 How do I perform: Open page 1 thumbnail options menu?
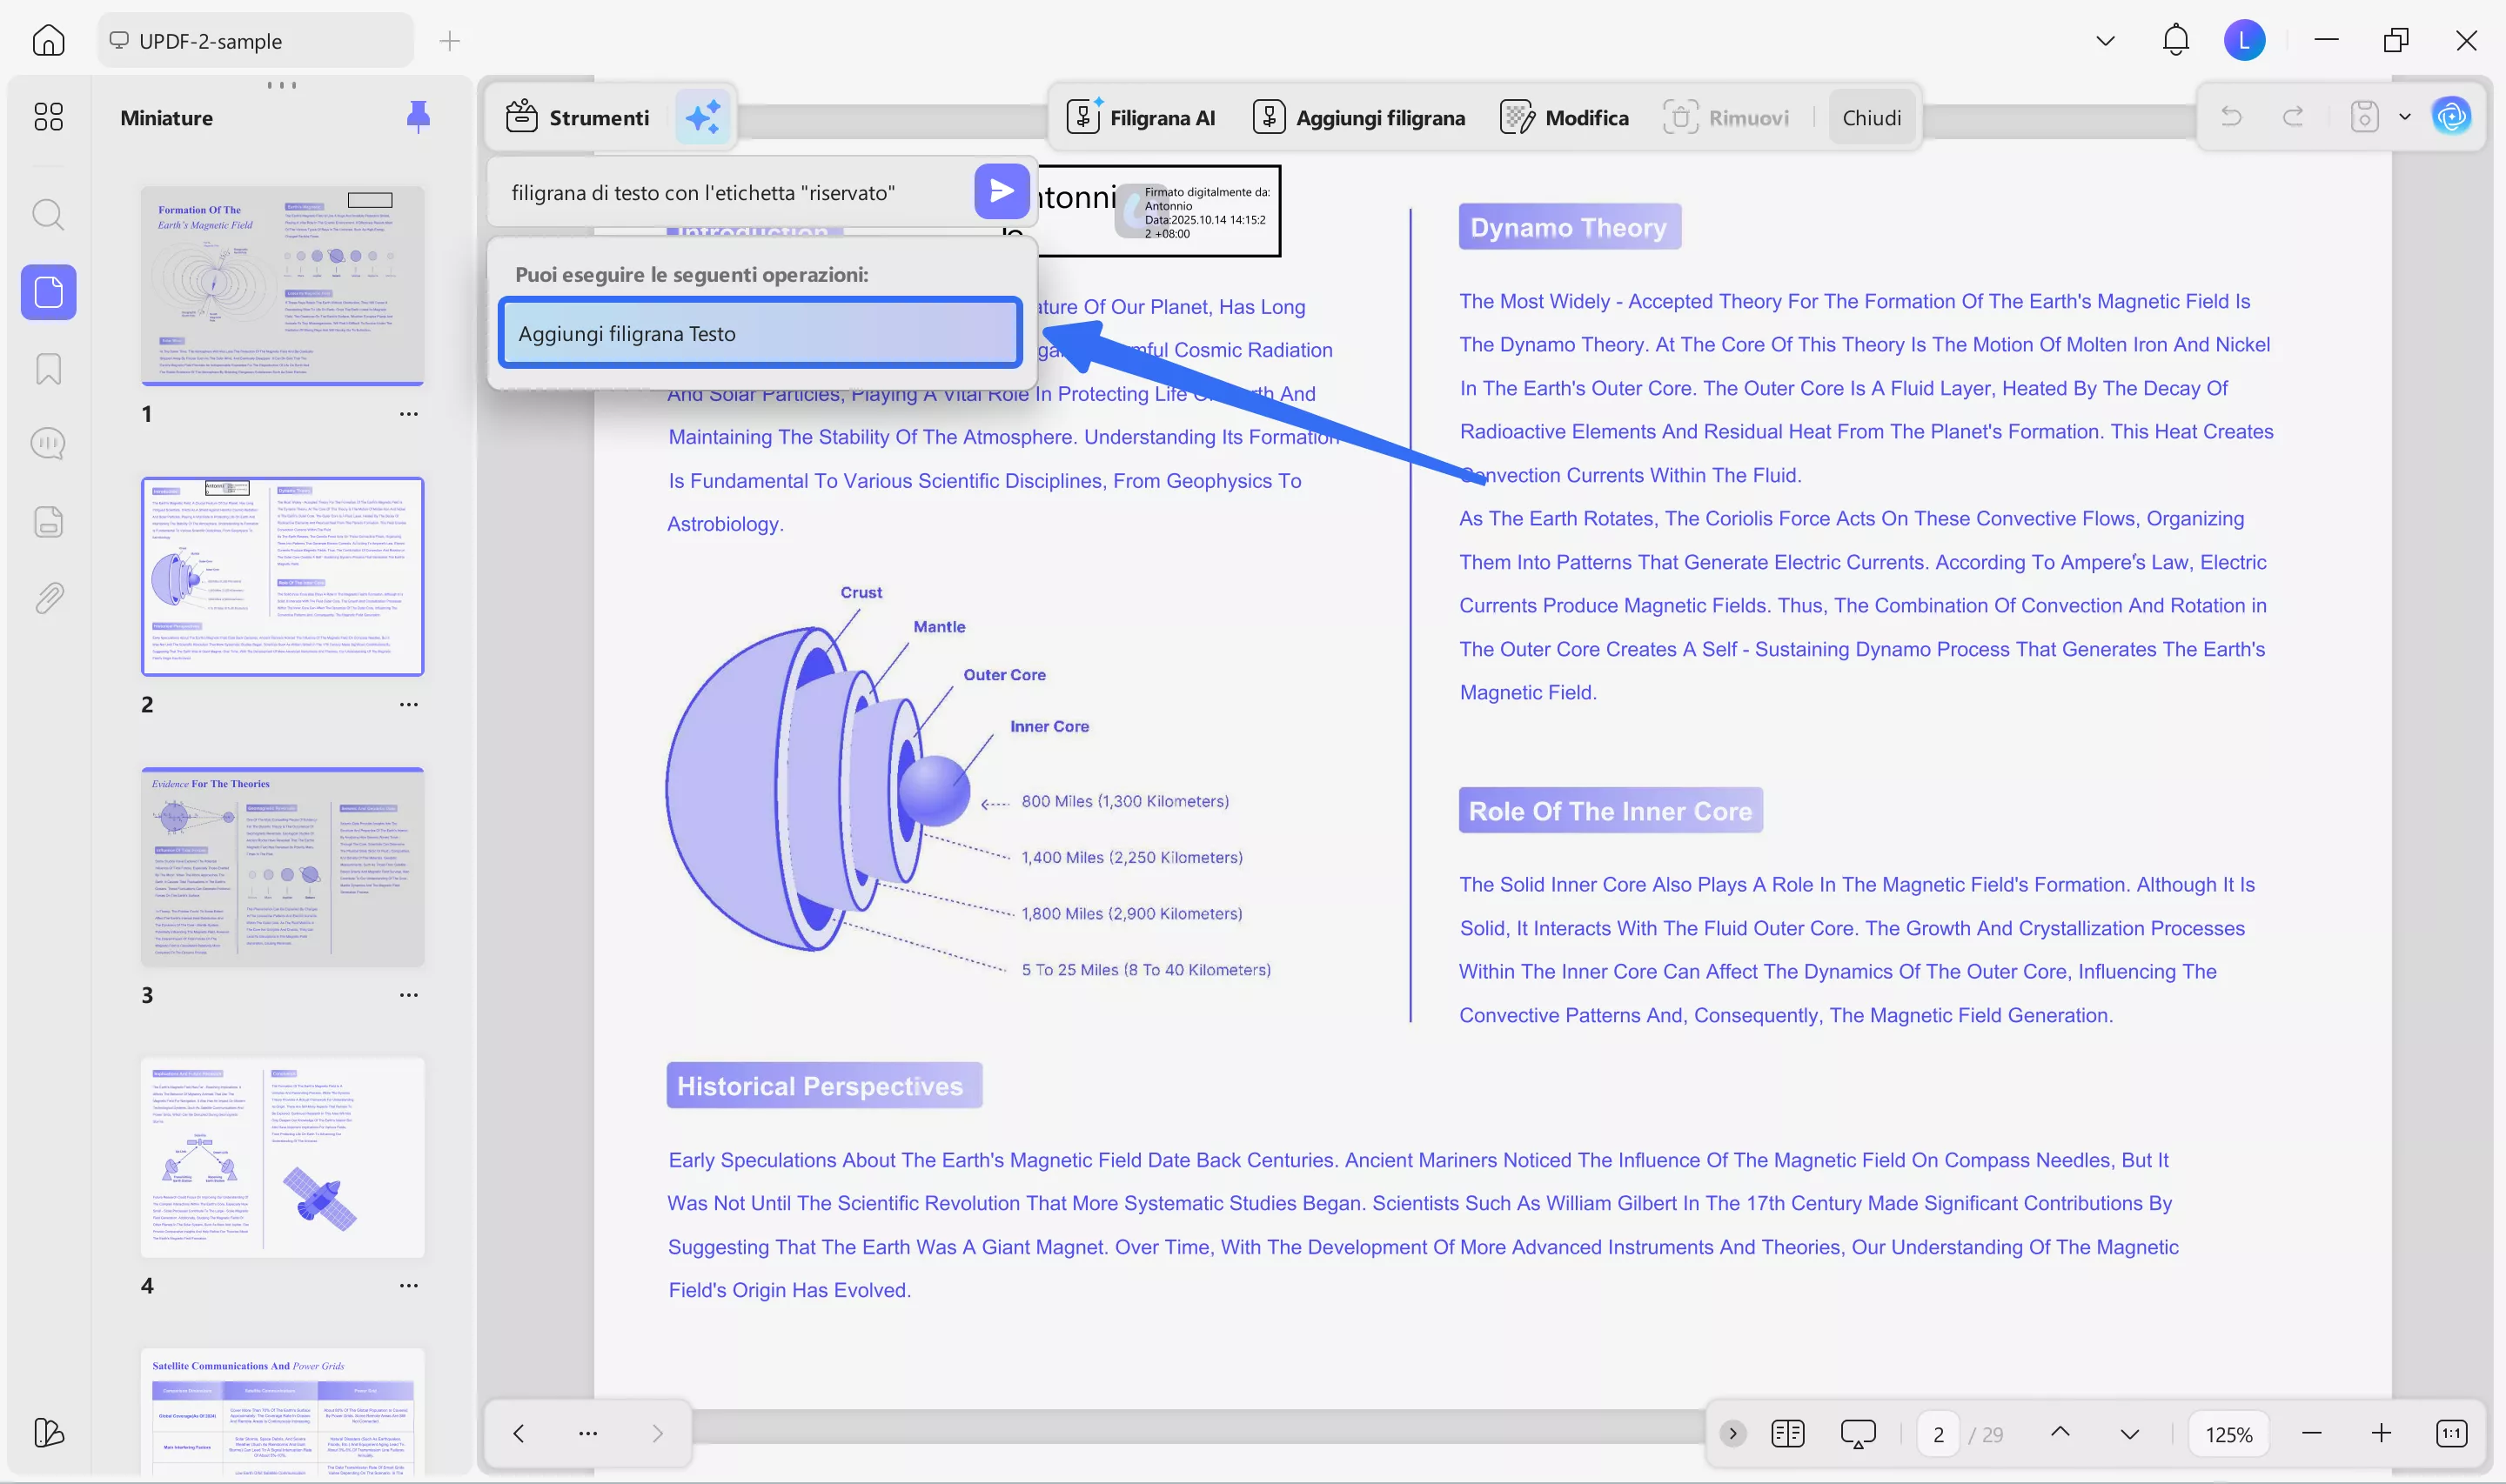coord(408,413)
